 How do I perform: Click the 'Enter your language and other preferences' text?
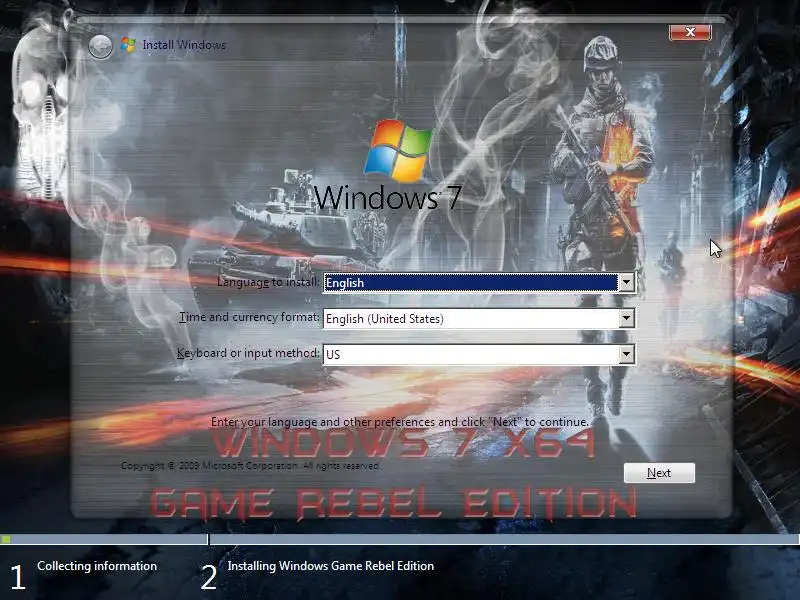click(x=399, y=422)
